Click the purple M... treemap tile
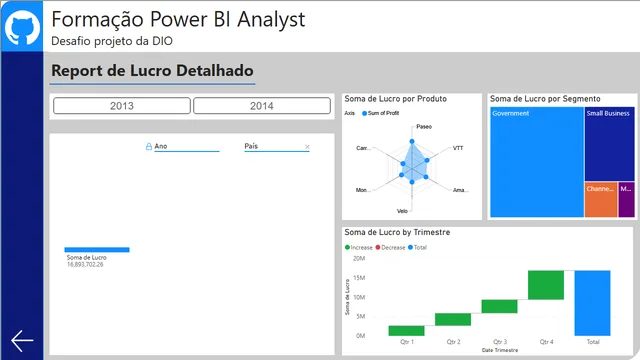The height and width of the screenshot is (360, 640). tap(627, 200)
